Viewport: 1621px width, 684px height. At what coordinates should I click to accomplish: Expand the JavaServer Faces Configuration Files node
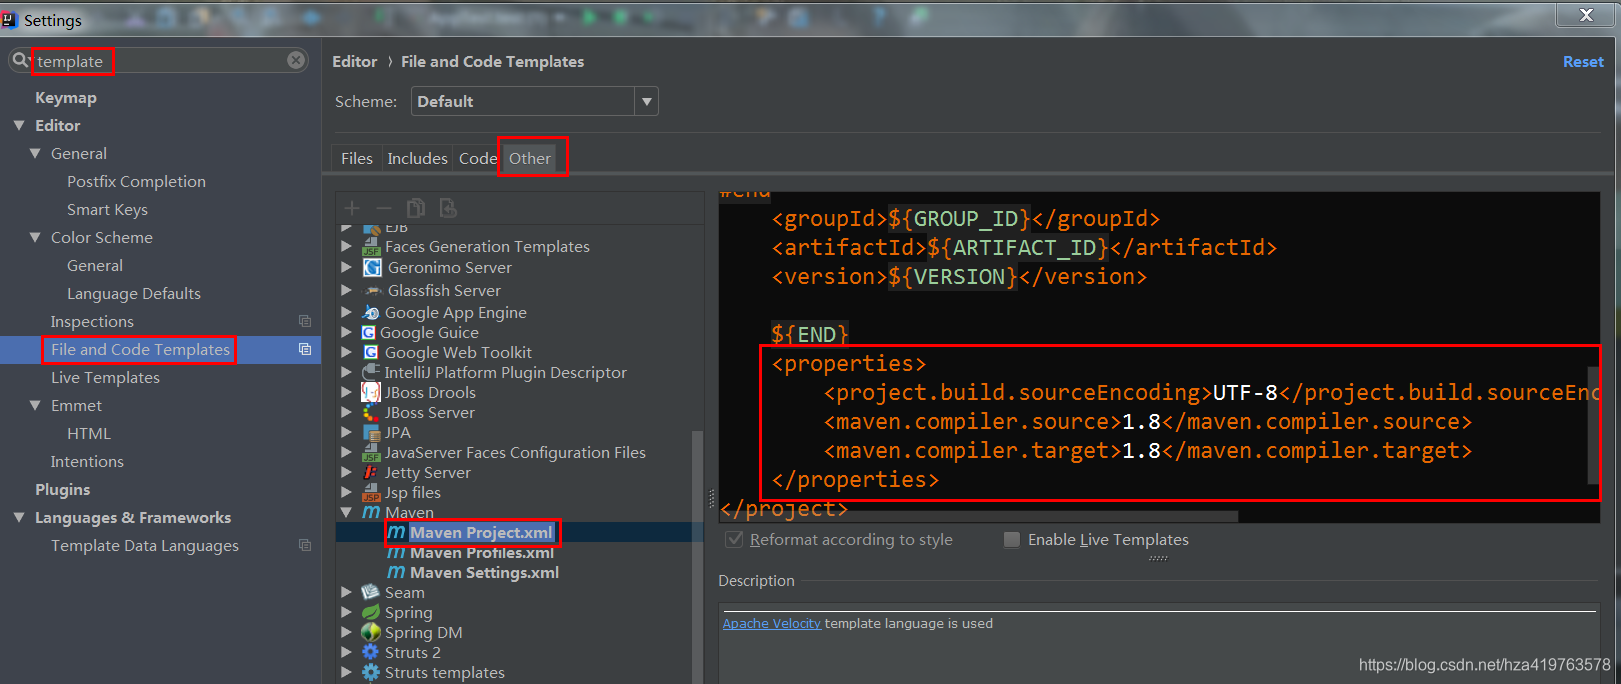tap(347, 453)
